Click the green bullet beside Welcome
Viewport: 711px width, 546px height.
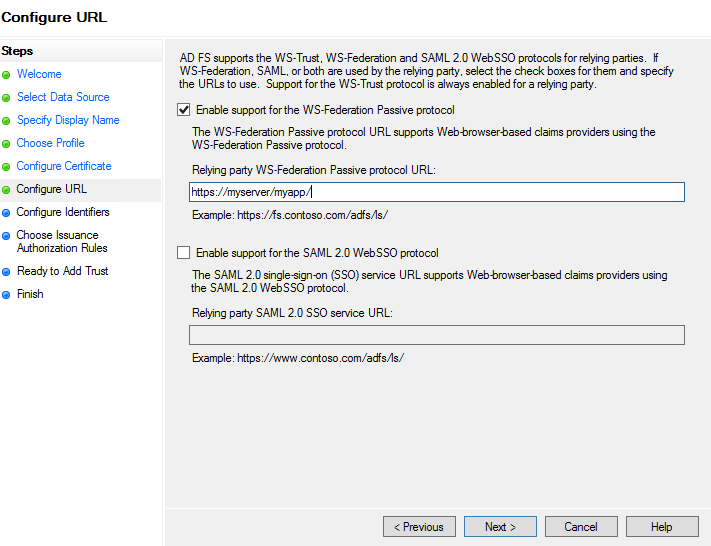[x=6, y=75]
